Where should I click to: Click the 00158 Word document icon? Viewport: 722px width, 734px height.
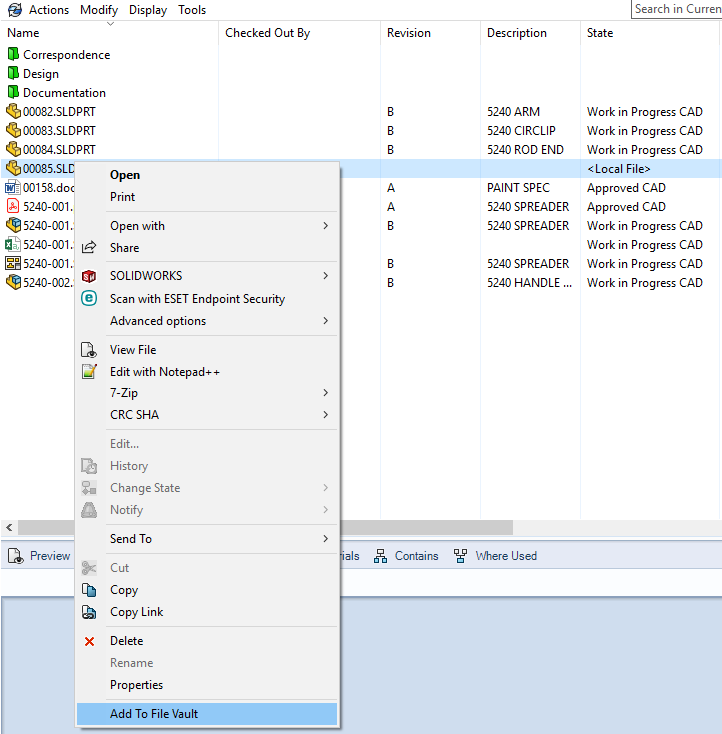tap(13, 188)
